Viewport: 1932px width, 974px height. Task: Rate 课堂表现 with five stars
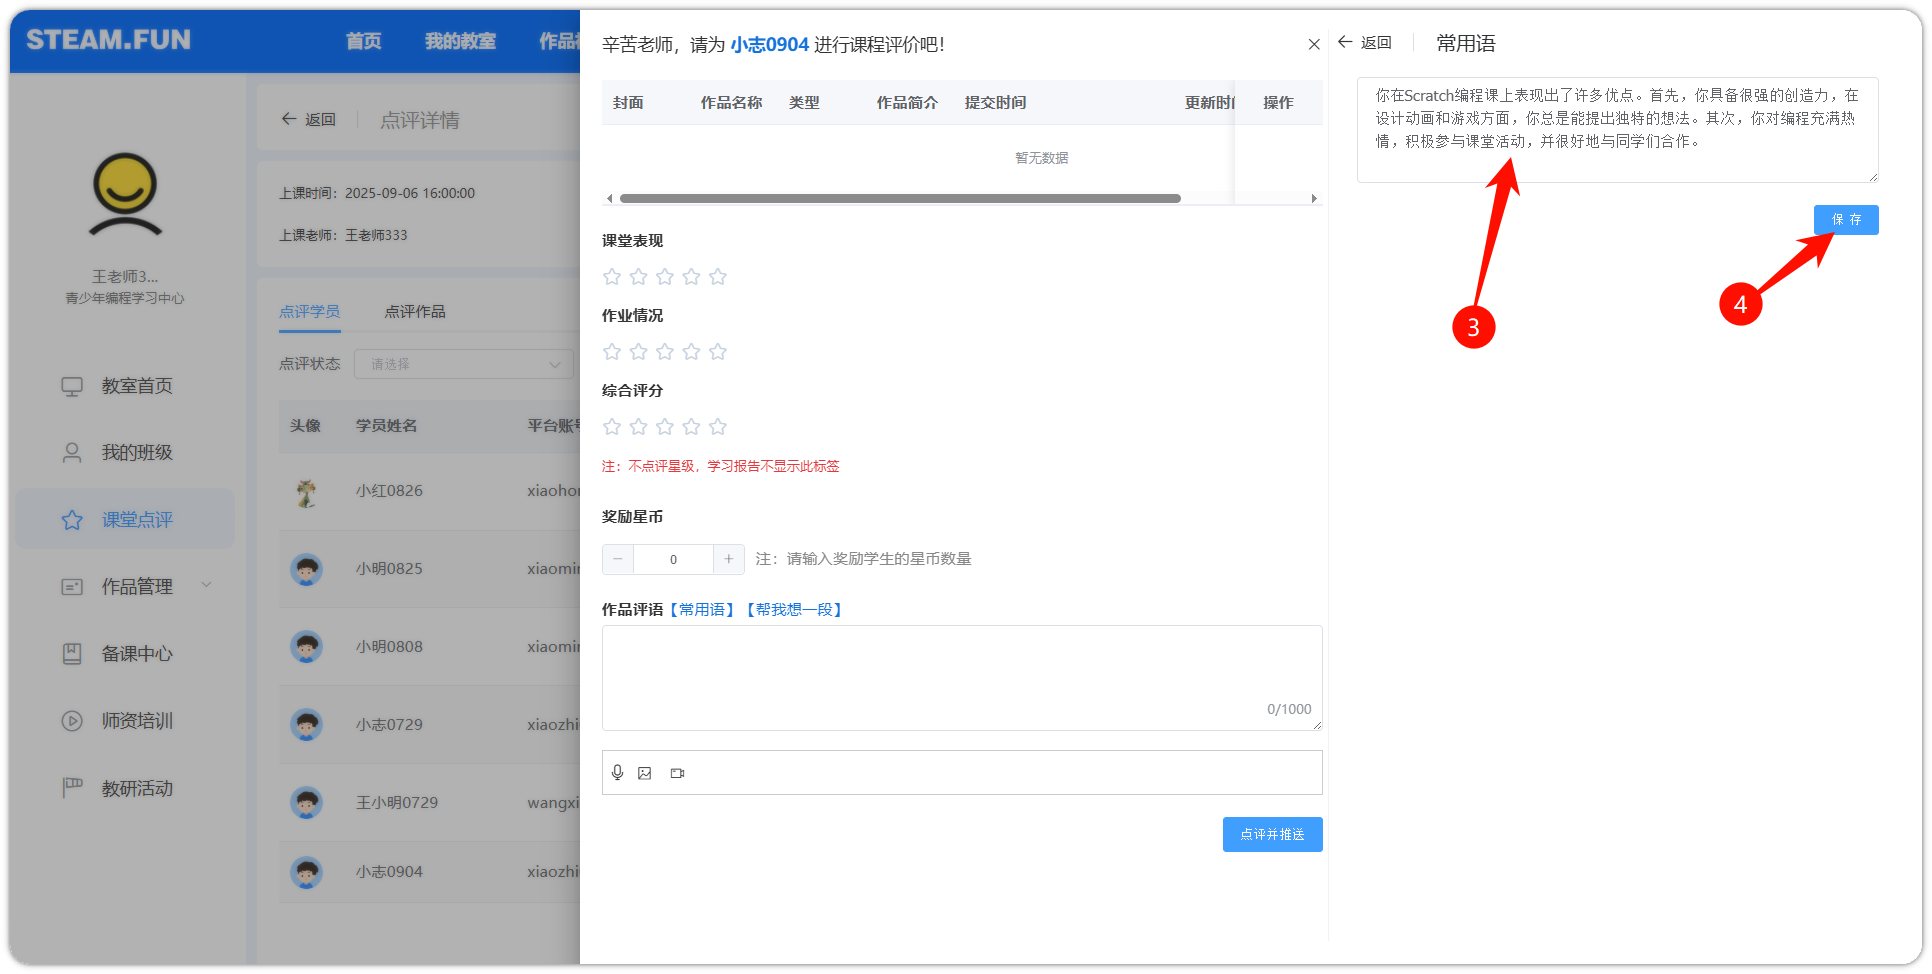pyautogui.click(x=718, y=277)
